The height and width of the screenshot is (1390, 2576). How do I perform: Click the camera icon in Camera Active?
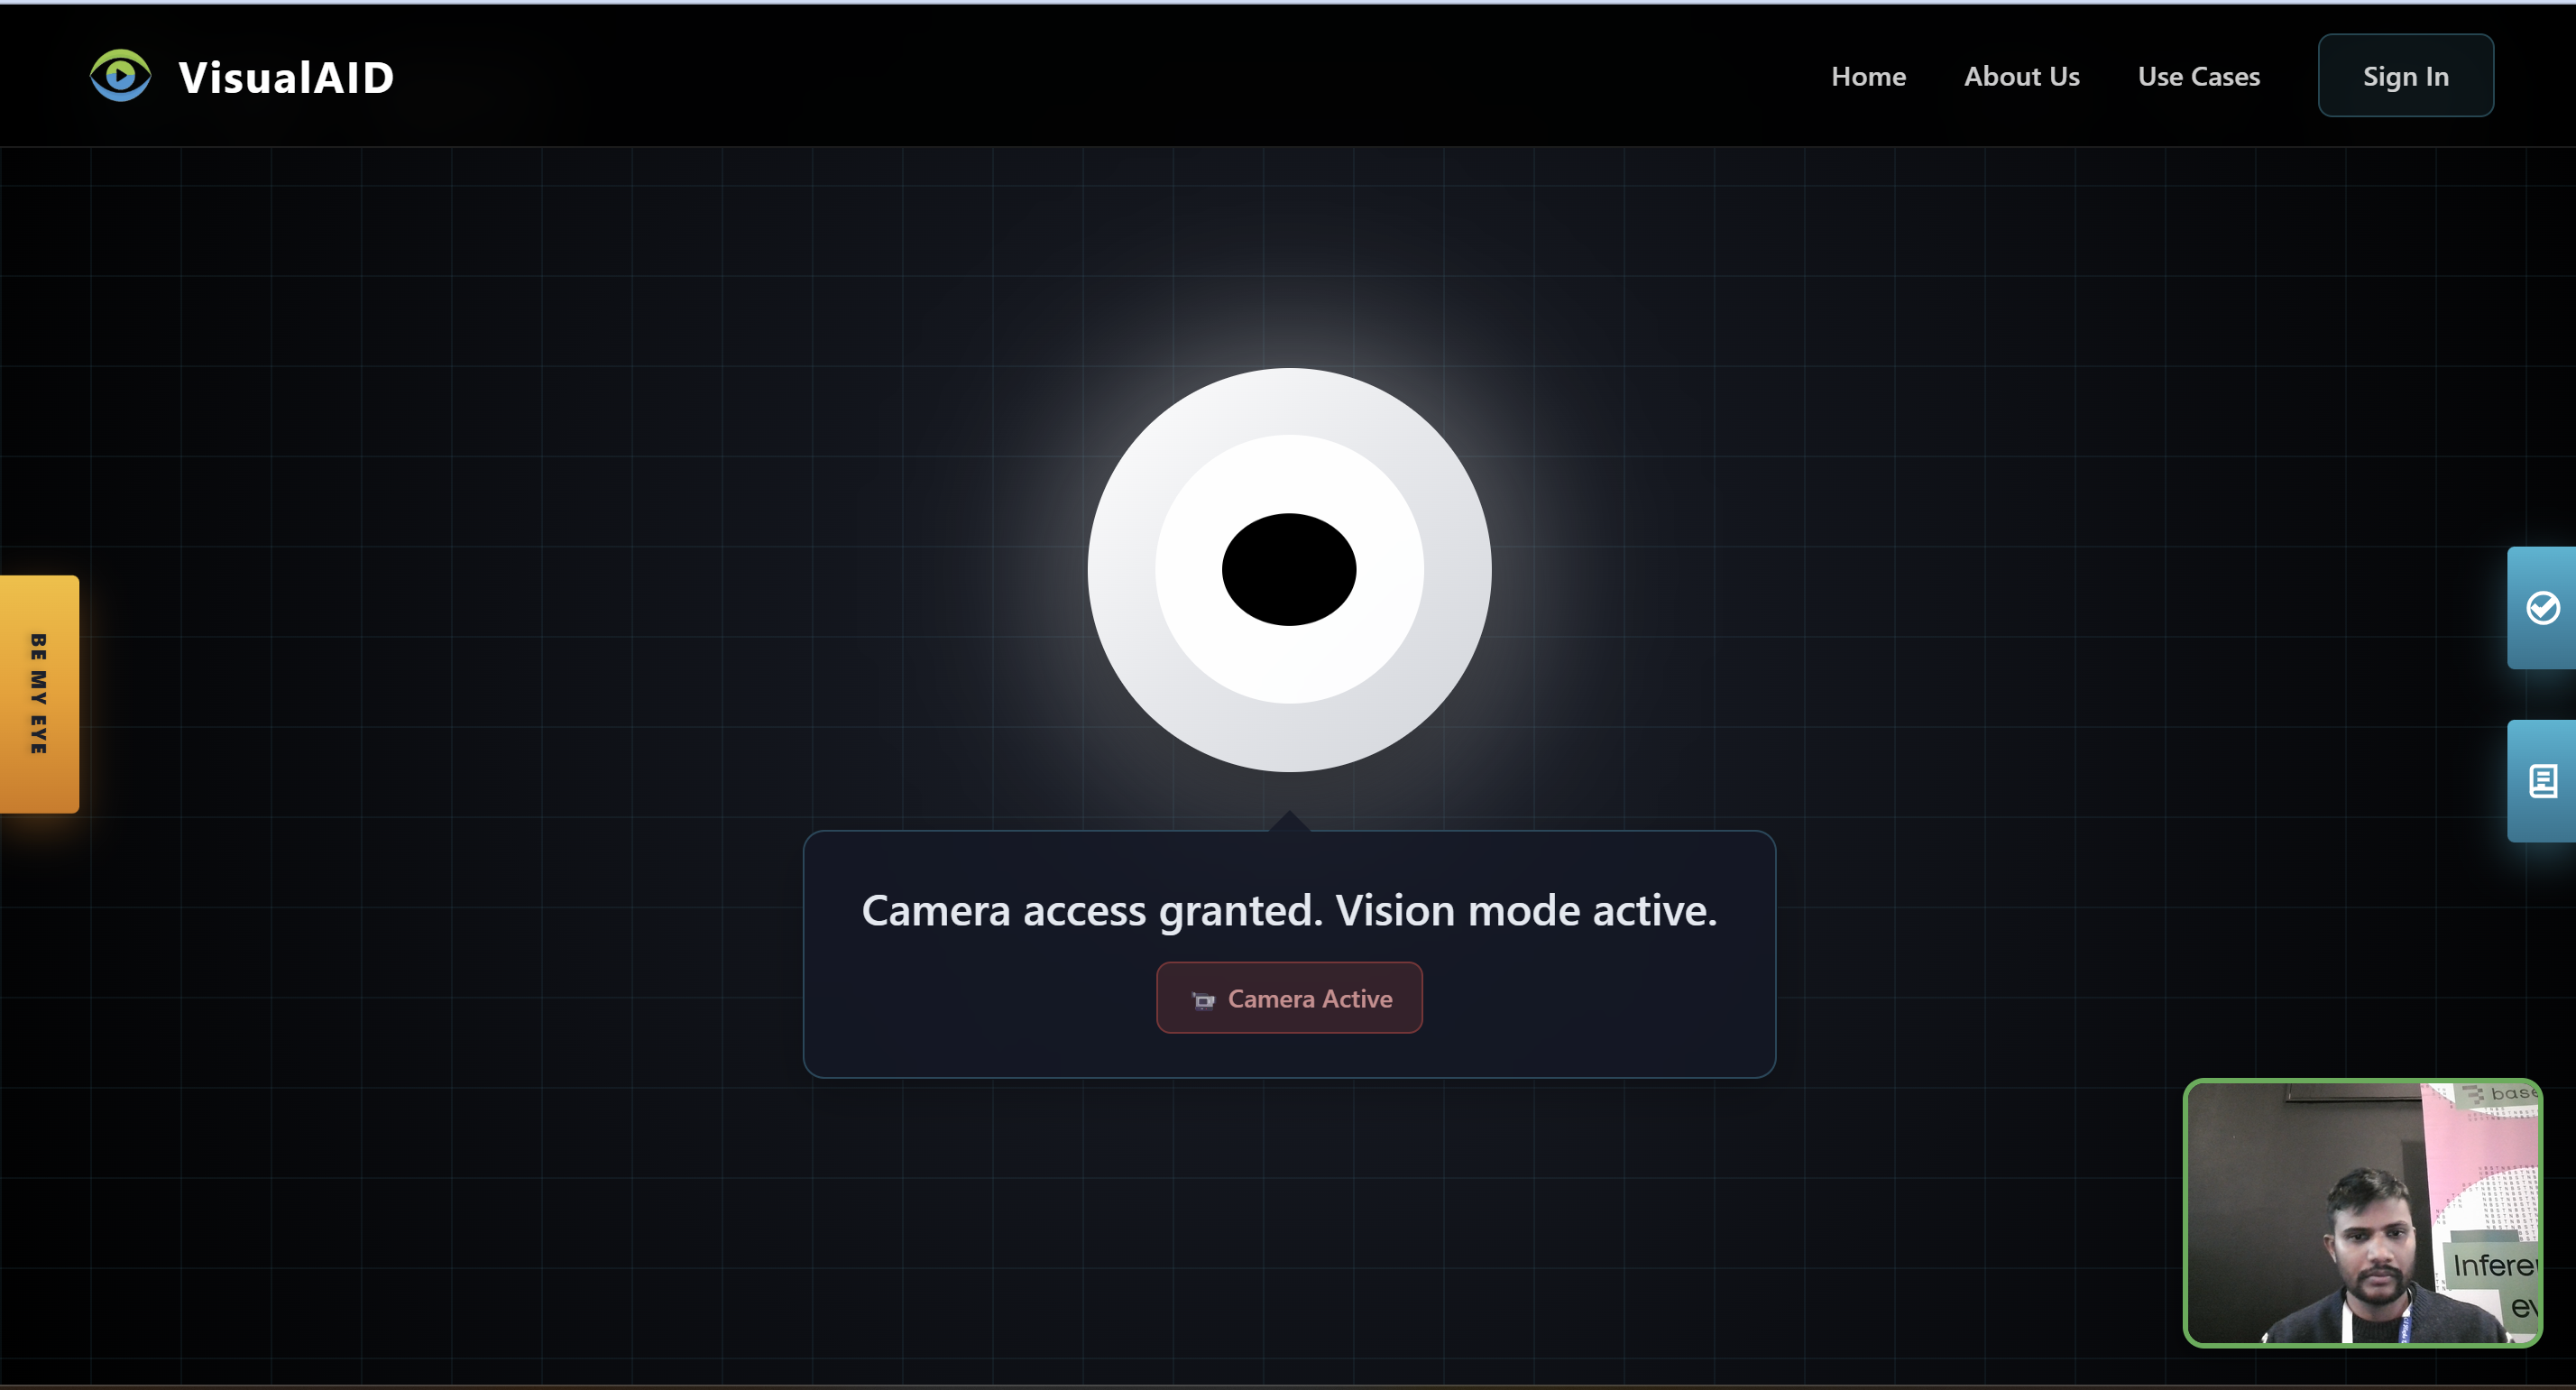click(x=1203, y=1000)
